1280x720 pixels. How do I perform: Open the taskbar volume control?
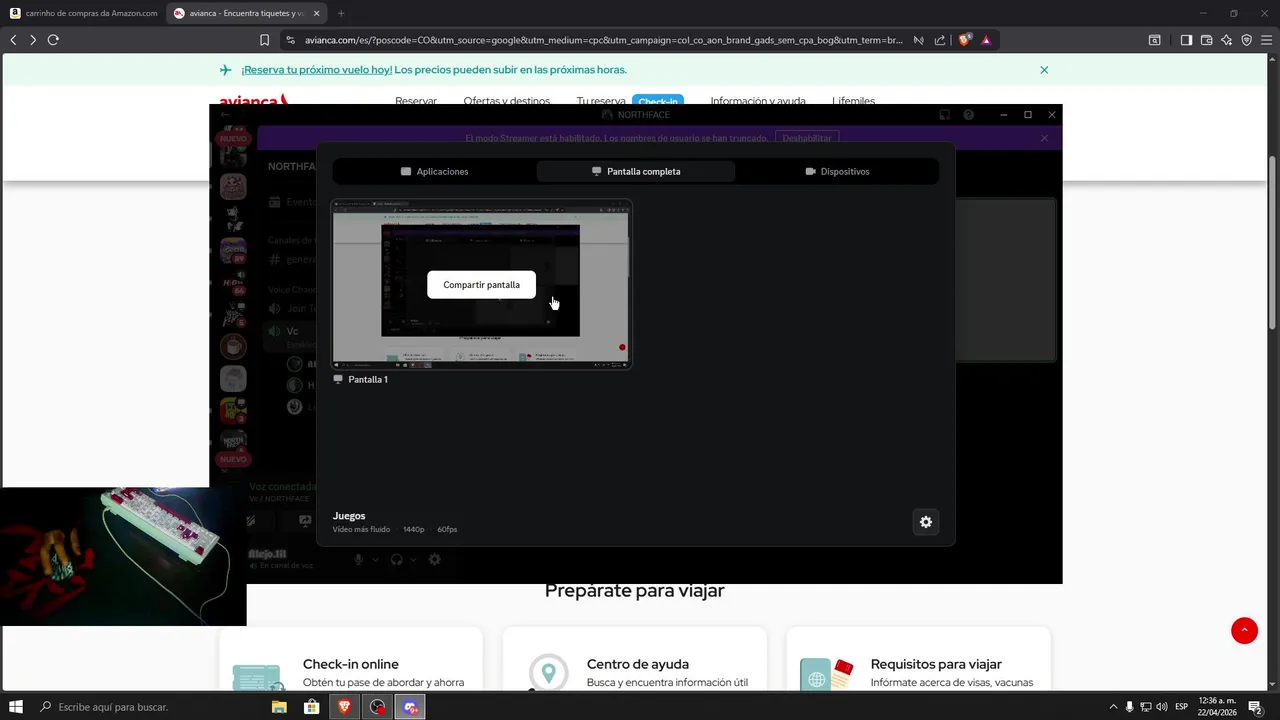pyautogui.click(x=1162, y=707)
